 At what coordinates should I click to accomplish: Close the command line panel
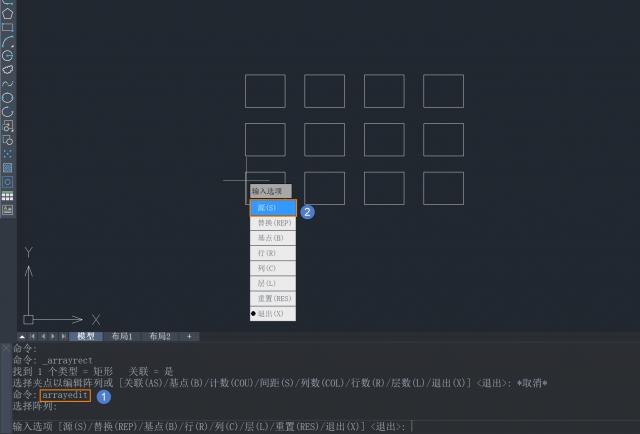click(6, 348)
